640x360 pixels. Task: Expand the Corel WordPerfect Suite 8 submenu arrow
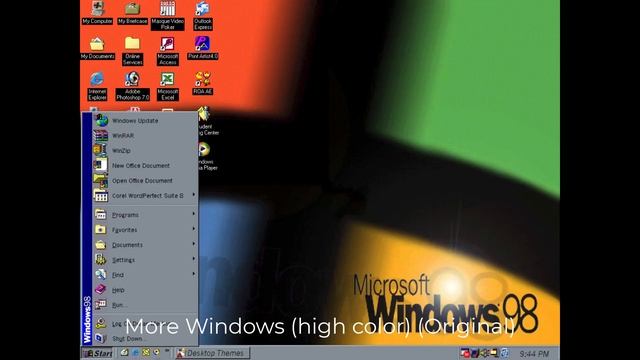[x=193, y=195]
